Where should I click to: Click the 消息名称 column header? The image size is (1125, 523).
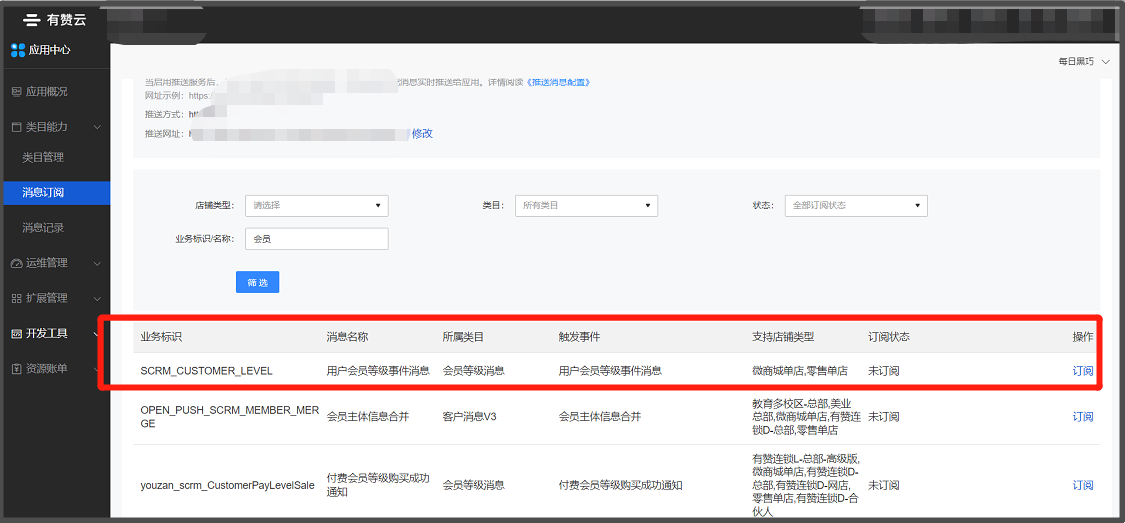tap(347, 337)
